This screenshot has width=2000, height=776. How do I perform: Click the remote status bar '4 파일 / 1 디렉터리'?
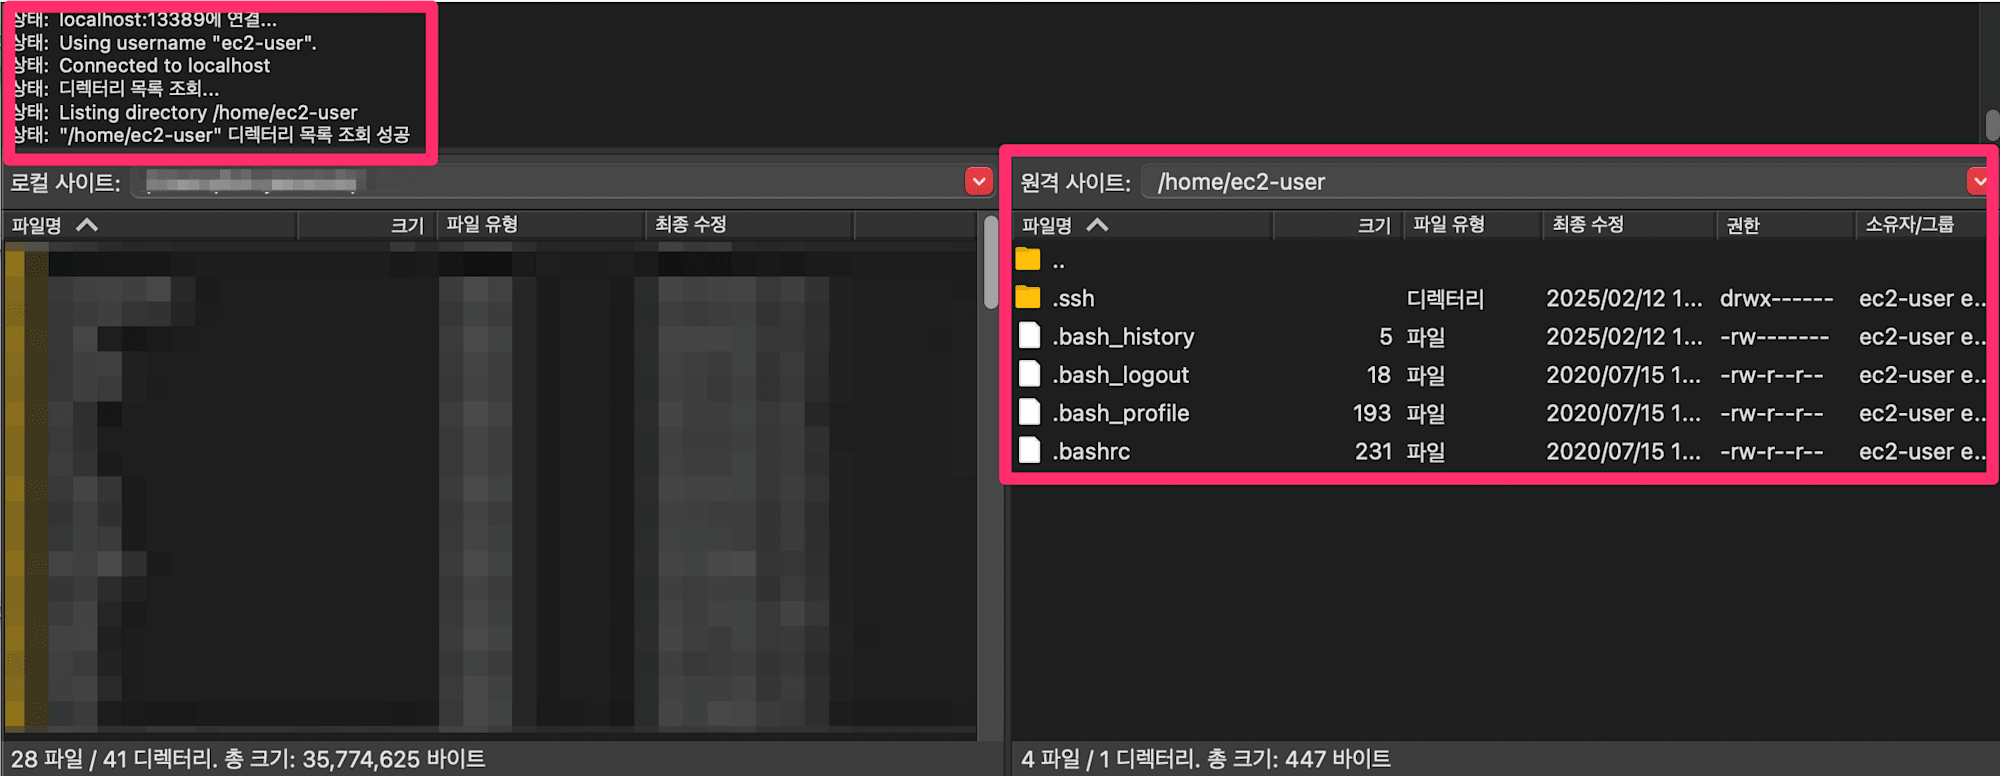click(1205, 759)
